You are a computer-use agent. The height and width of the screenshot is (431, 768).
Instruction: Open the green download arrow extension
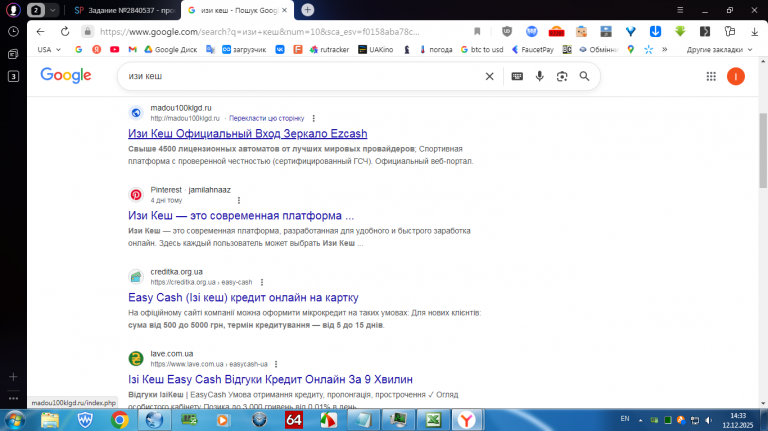coord(680,31)
